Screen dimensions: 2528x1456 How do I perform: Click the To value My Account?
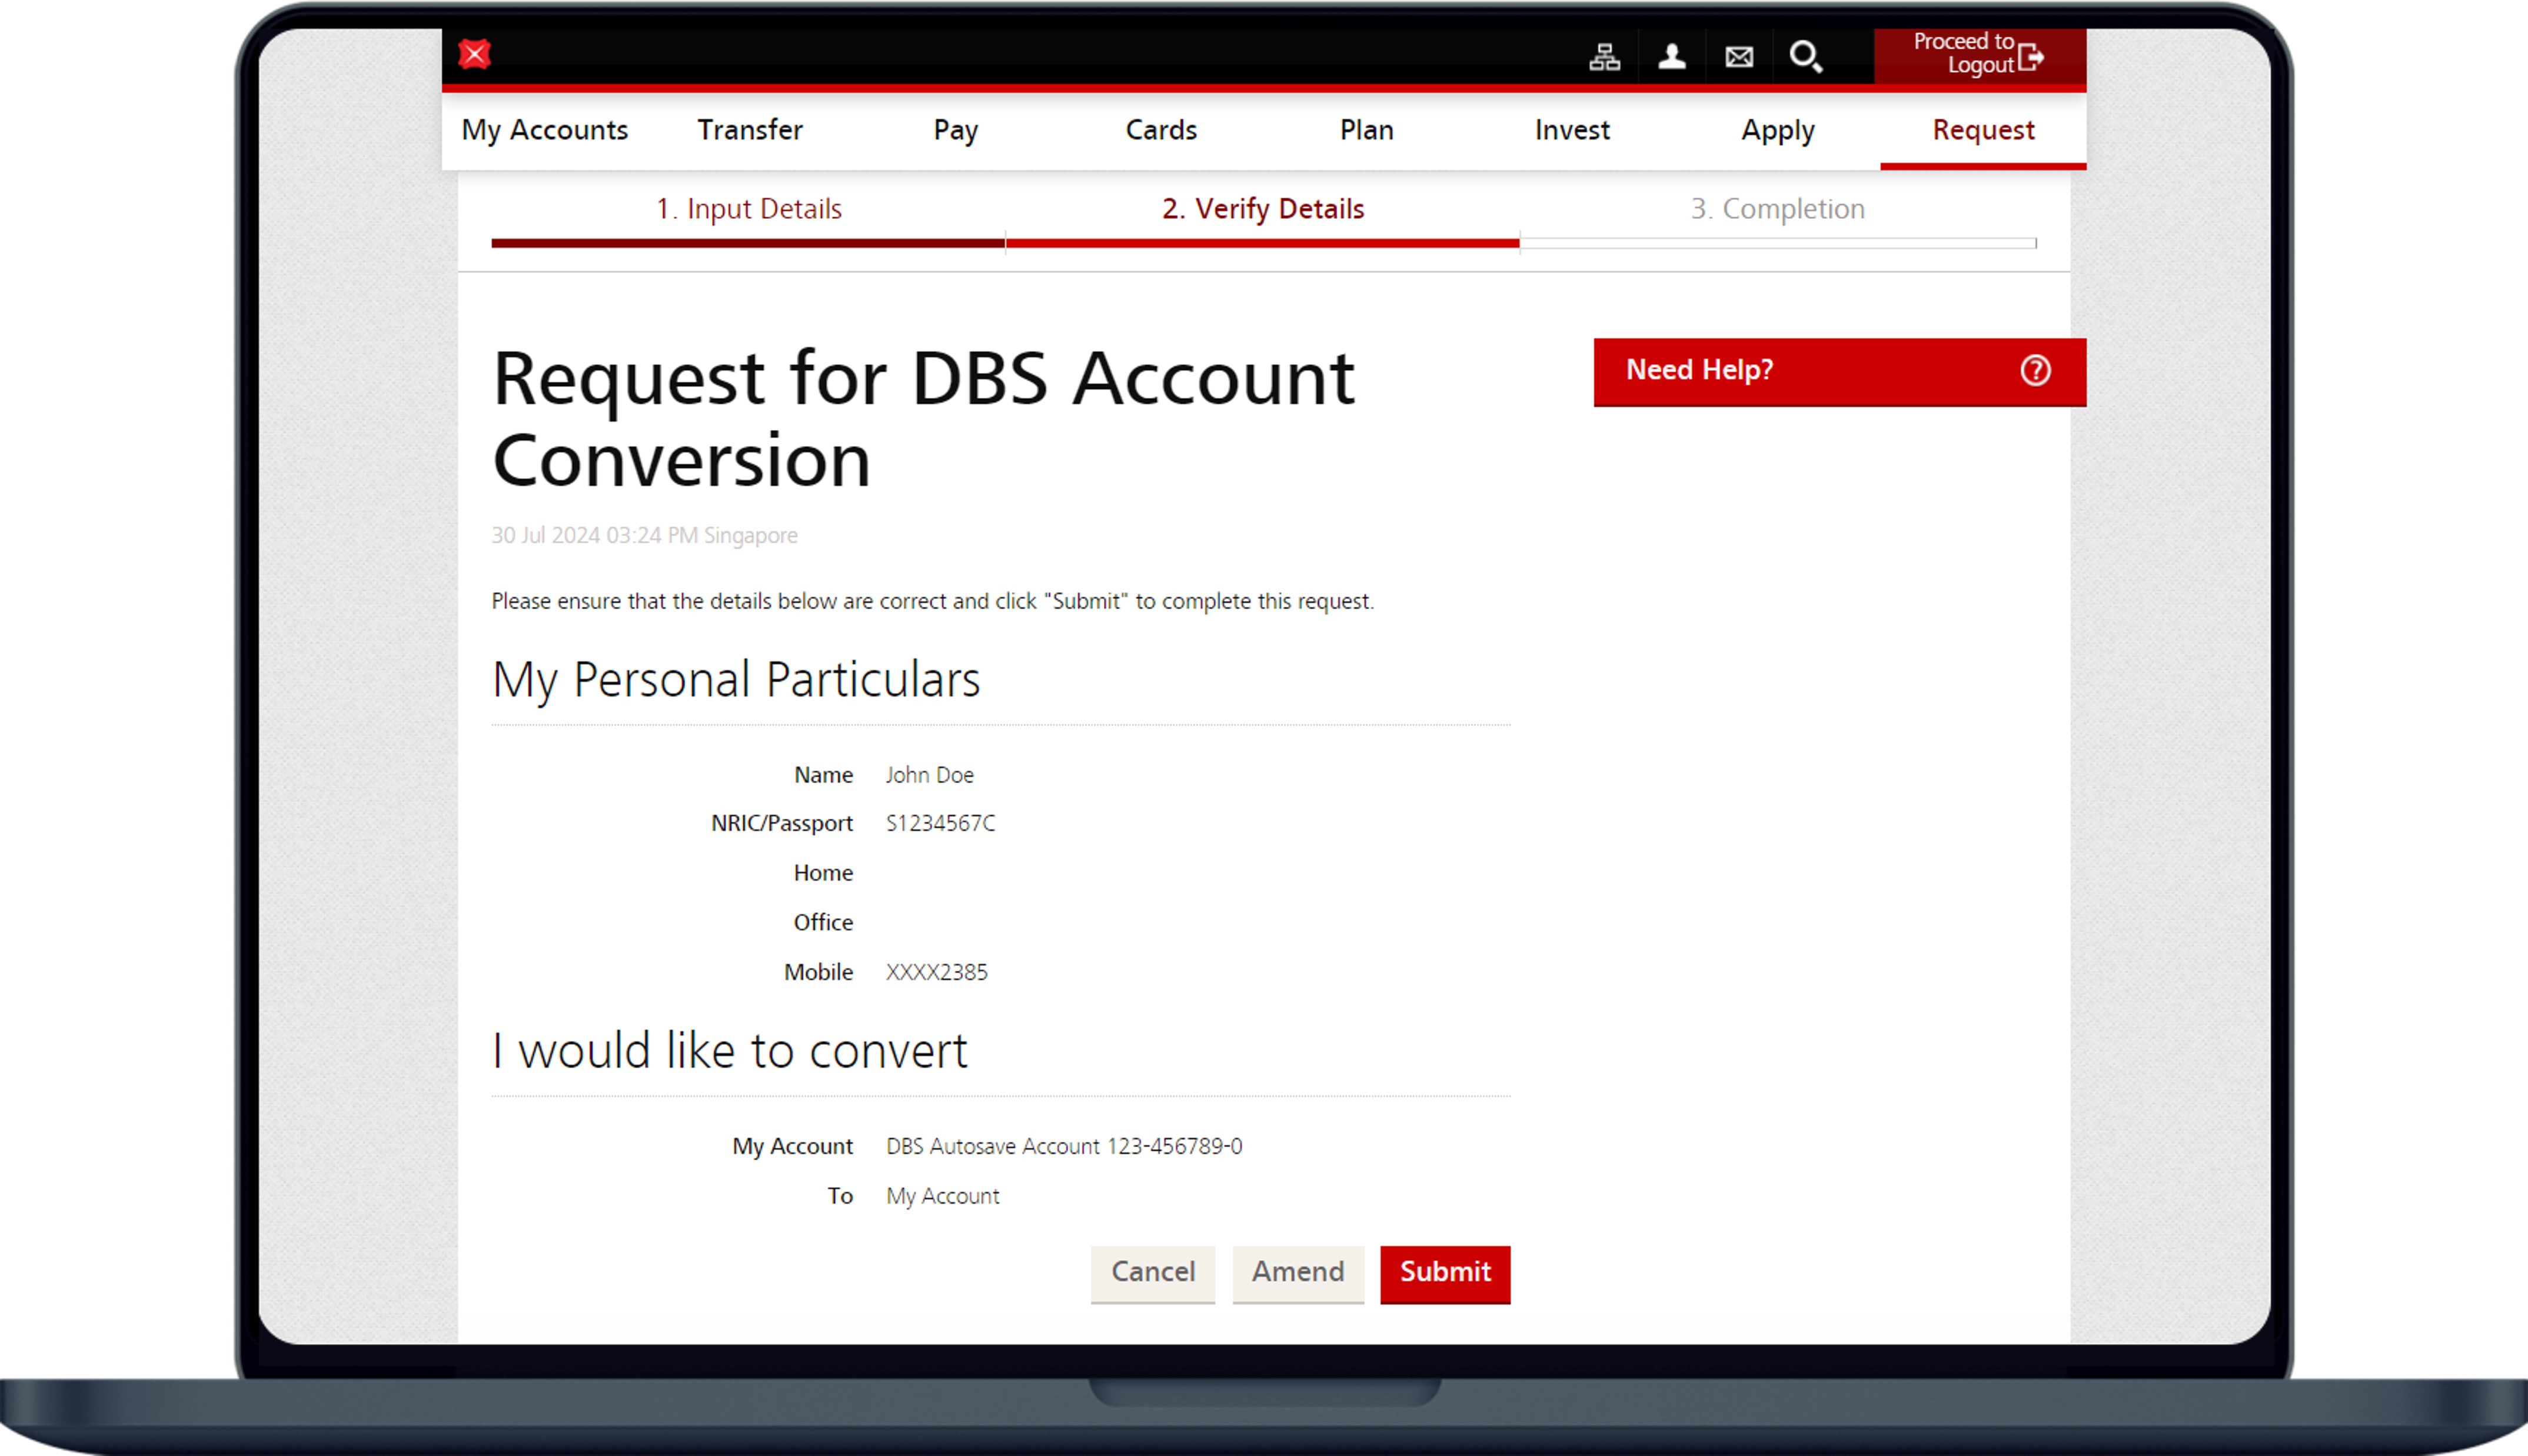942,1196
